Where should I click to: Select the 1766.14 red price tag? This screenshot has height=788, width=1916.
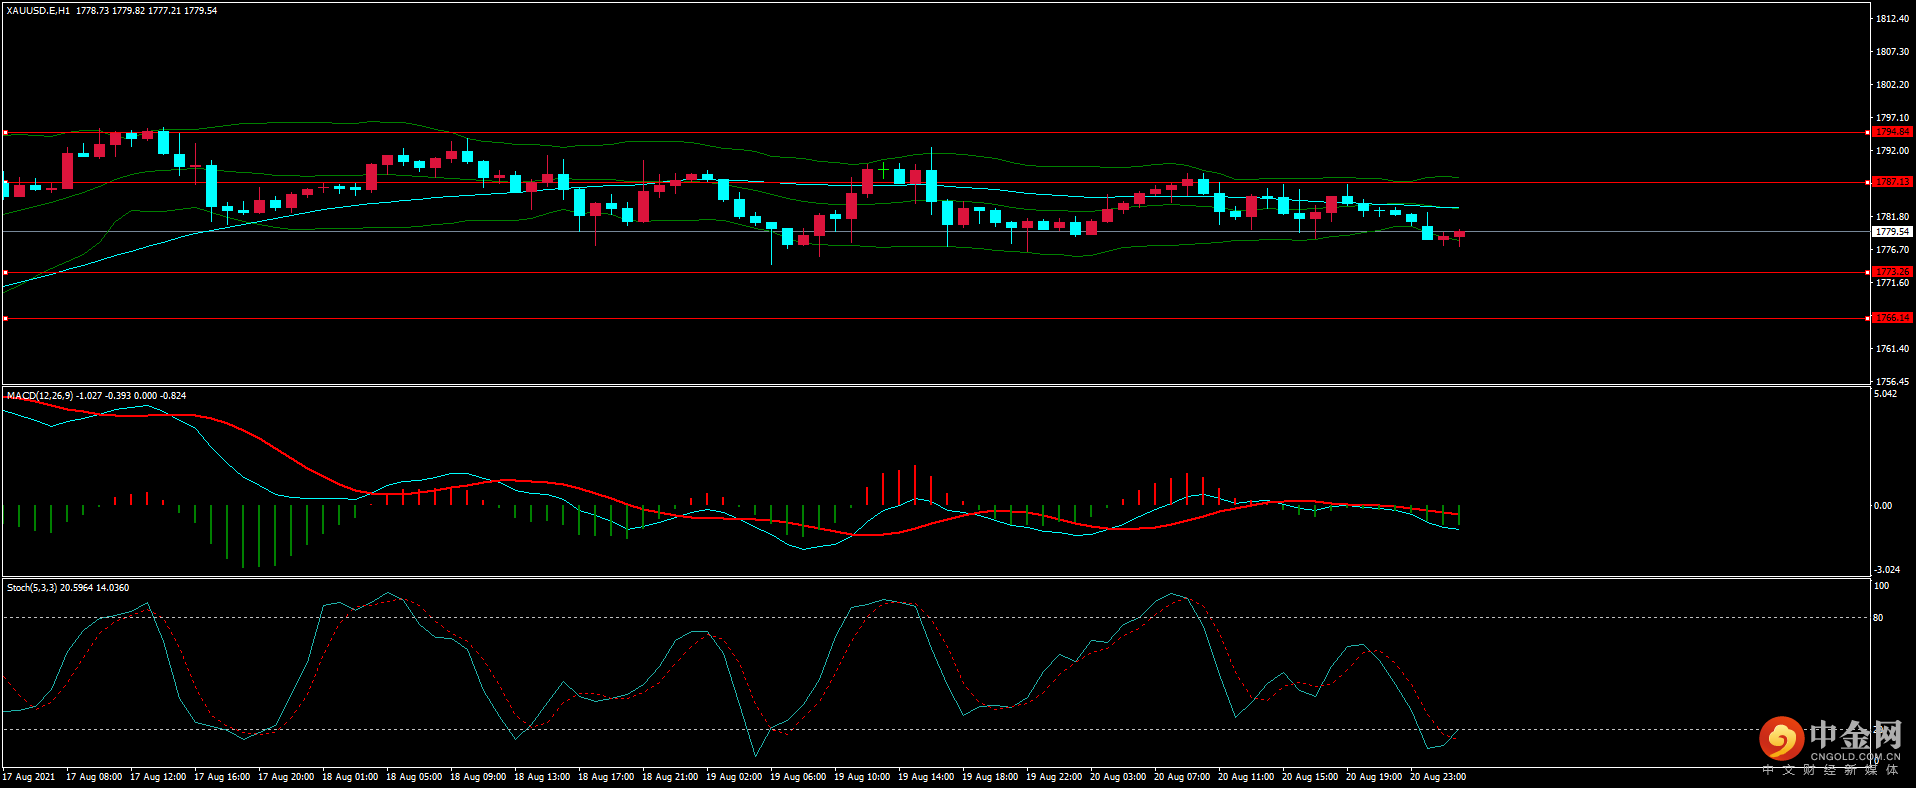tap(1892, 318)
